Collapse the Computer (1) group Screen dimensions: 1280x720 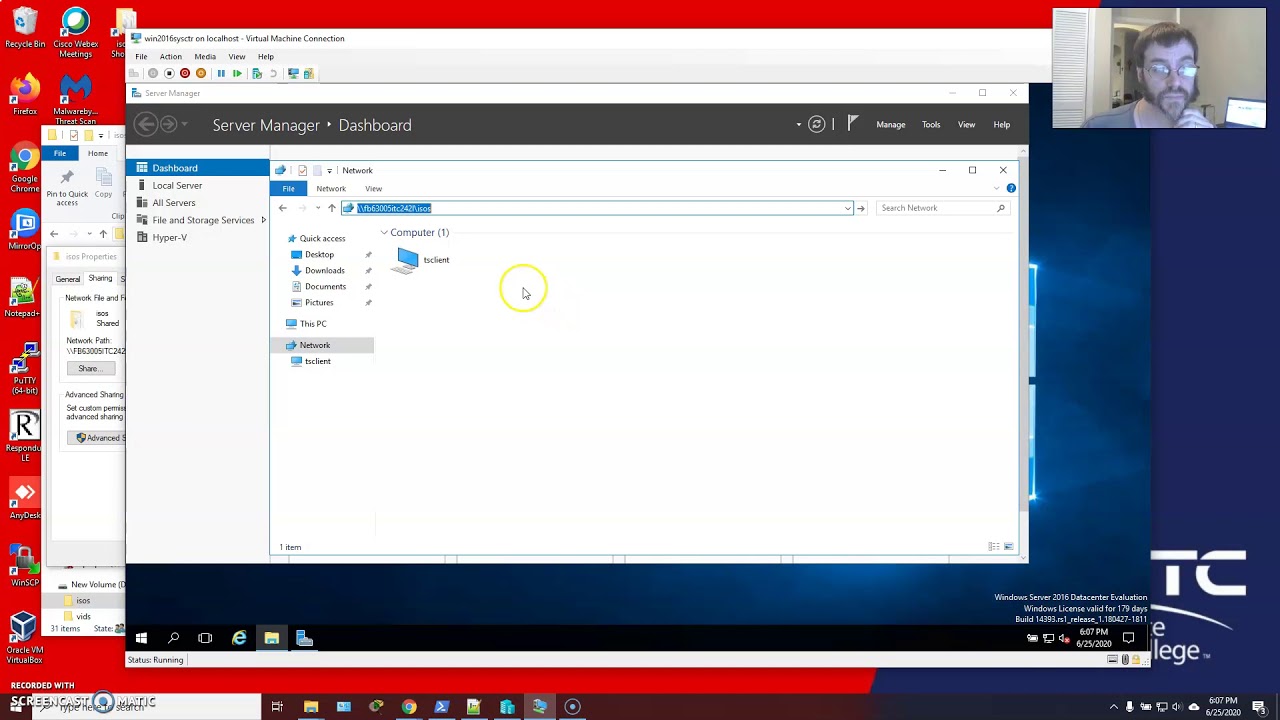(x=384, y=233)
